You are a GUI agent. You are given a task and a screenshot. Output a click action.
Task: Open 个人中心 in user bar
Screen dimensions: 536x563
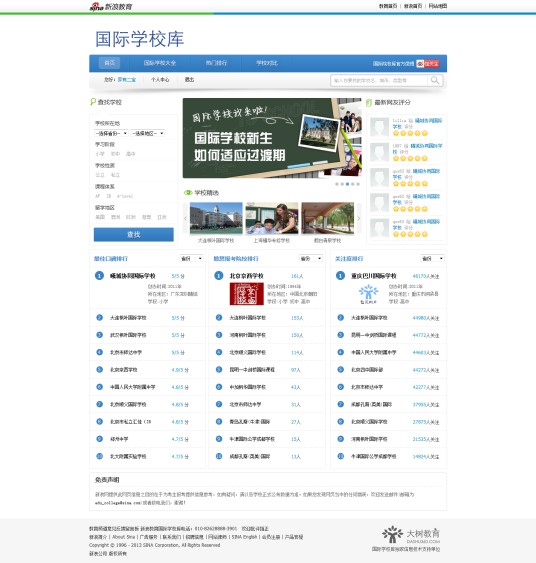tap(160, 80)
